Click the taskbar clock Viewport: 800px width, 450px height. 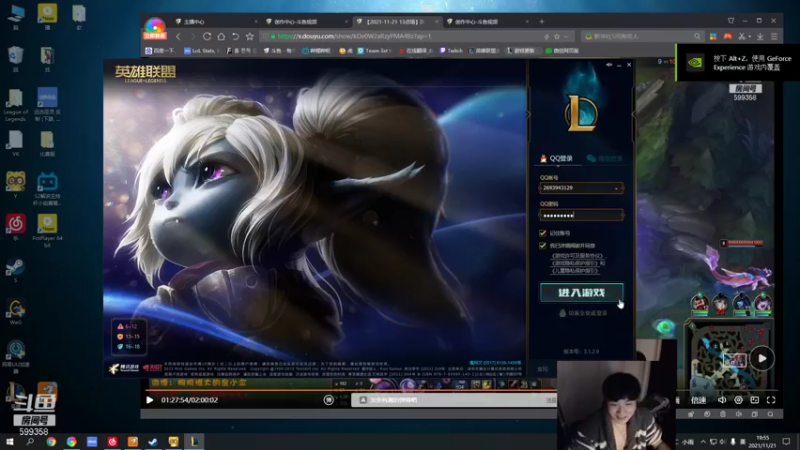click(762, 441)
